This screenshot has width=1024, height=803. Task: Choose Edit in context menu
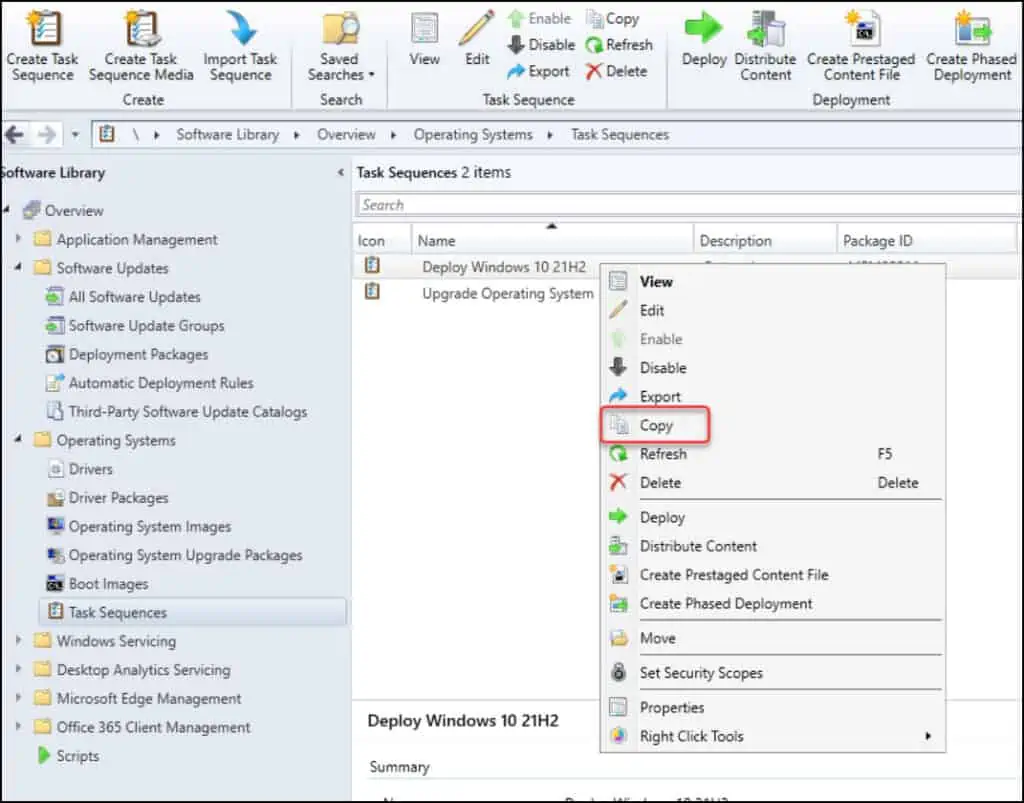773,311
